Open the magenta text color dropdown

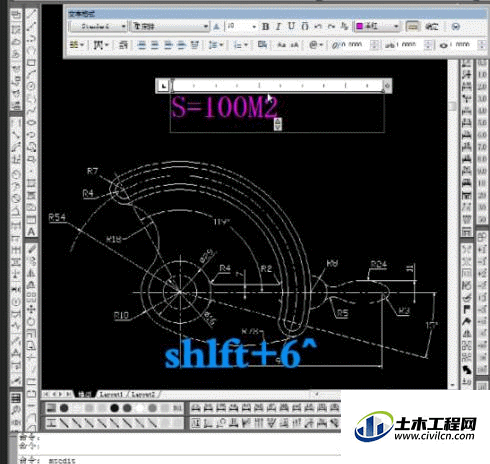coord(377,26)
